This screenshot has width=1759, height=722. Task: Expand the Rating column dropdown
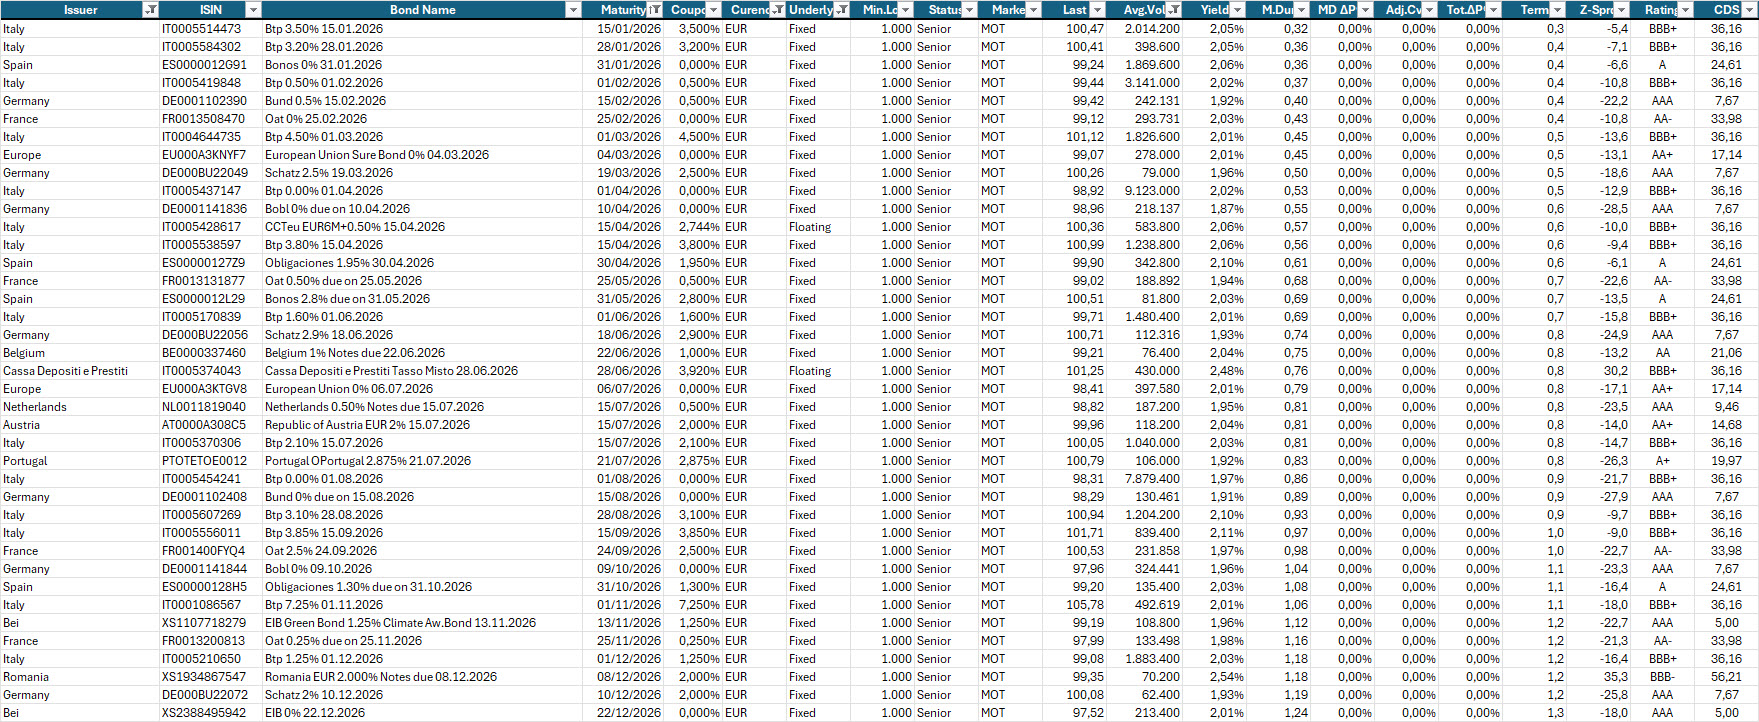[1687, 10]
